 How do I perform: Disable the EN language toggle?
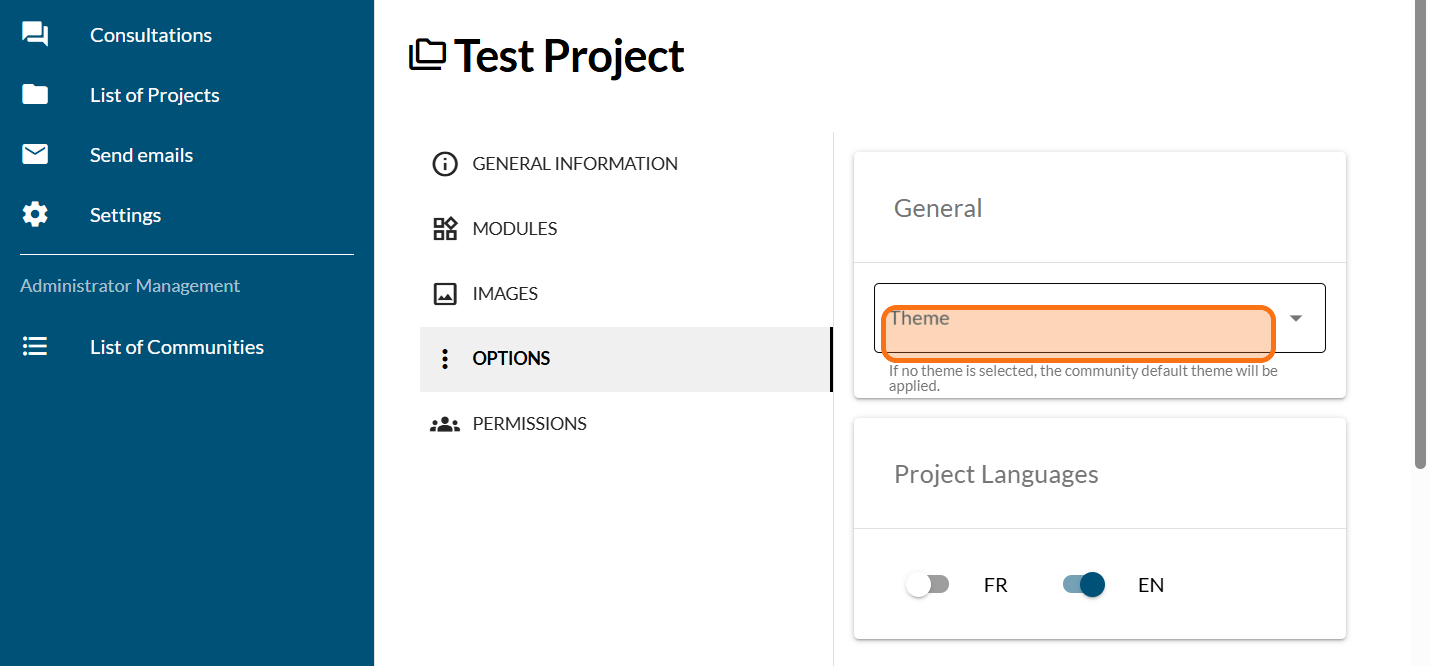[x=1084, y=585]
